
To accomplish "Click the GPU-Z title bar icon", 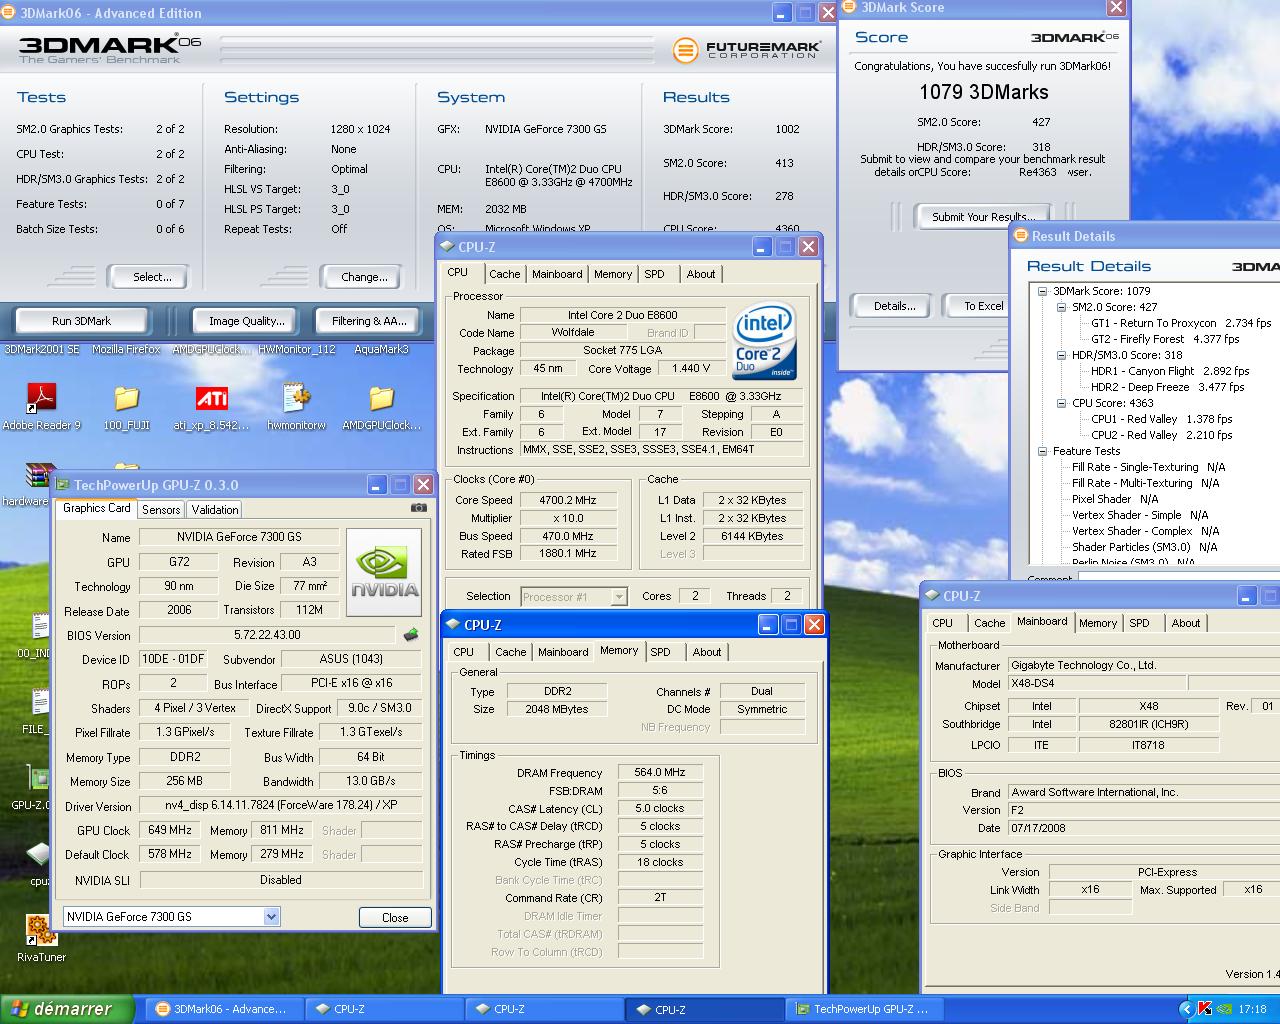I will pos(63,485).
